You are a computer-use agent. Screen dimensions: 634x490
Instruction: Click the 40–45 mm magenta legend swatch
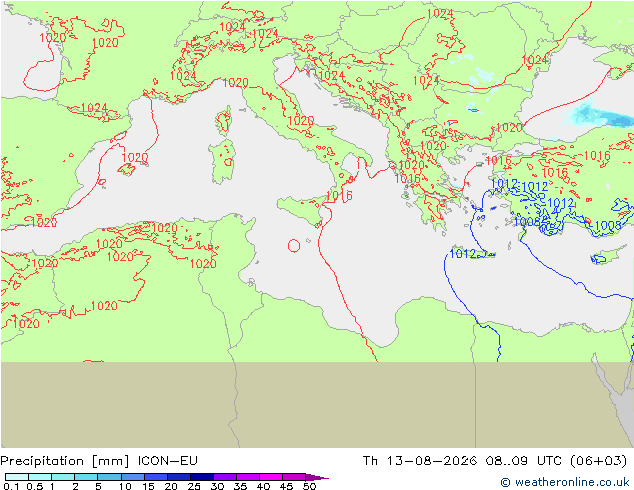[271, 477]
